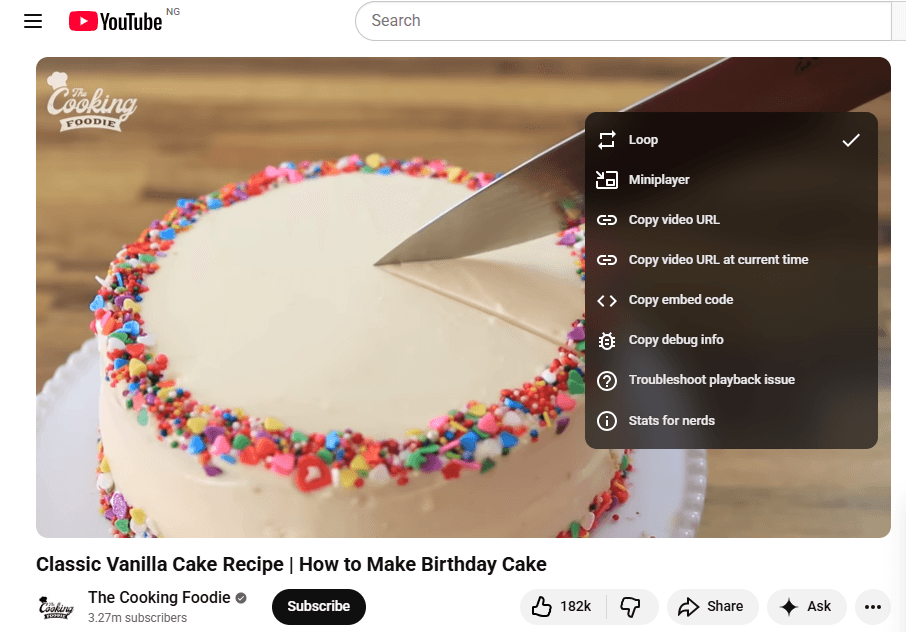The image size is (906, 632).
Task: Go to YouTube home via logo
Action: [x=116, y=21]
